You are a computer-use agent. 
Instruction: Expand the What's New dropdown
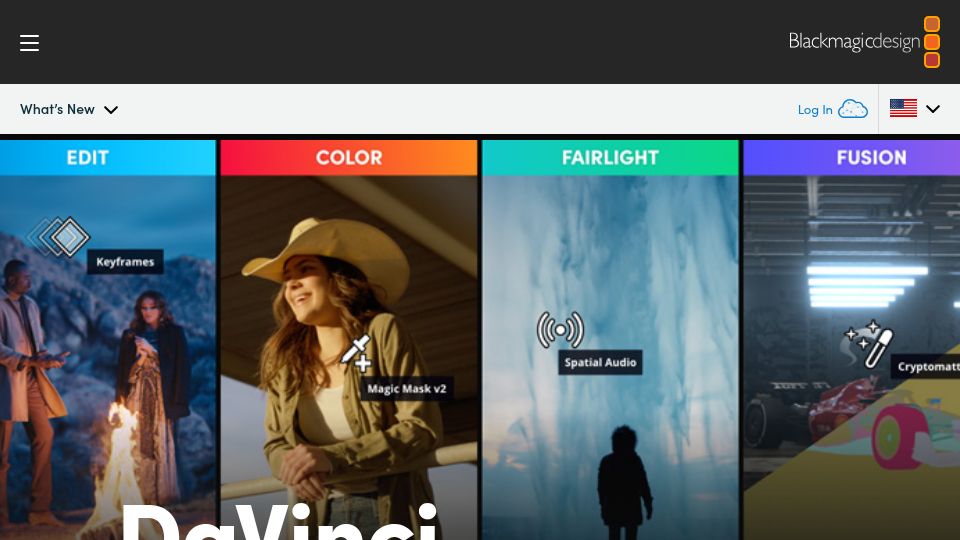[69, 110]
